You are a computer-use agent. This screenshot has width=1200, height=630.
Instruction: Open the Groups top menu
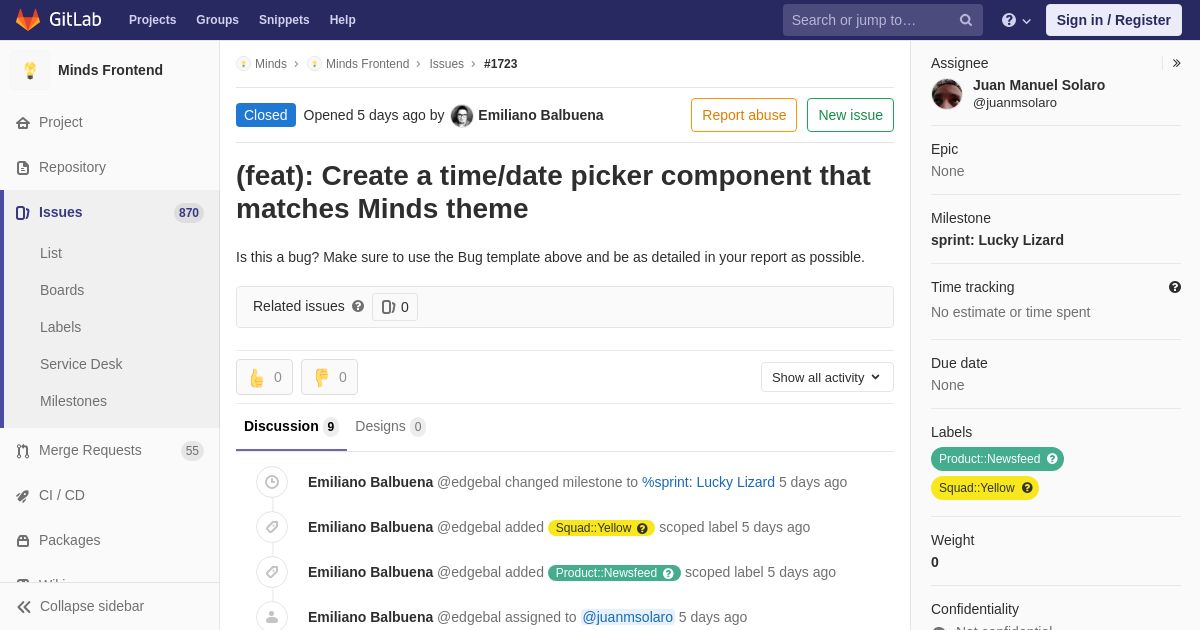click(217, 20)
